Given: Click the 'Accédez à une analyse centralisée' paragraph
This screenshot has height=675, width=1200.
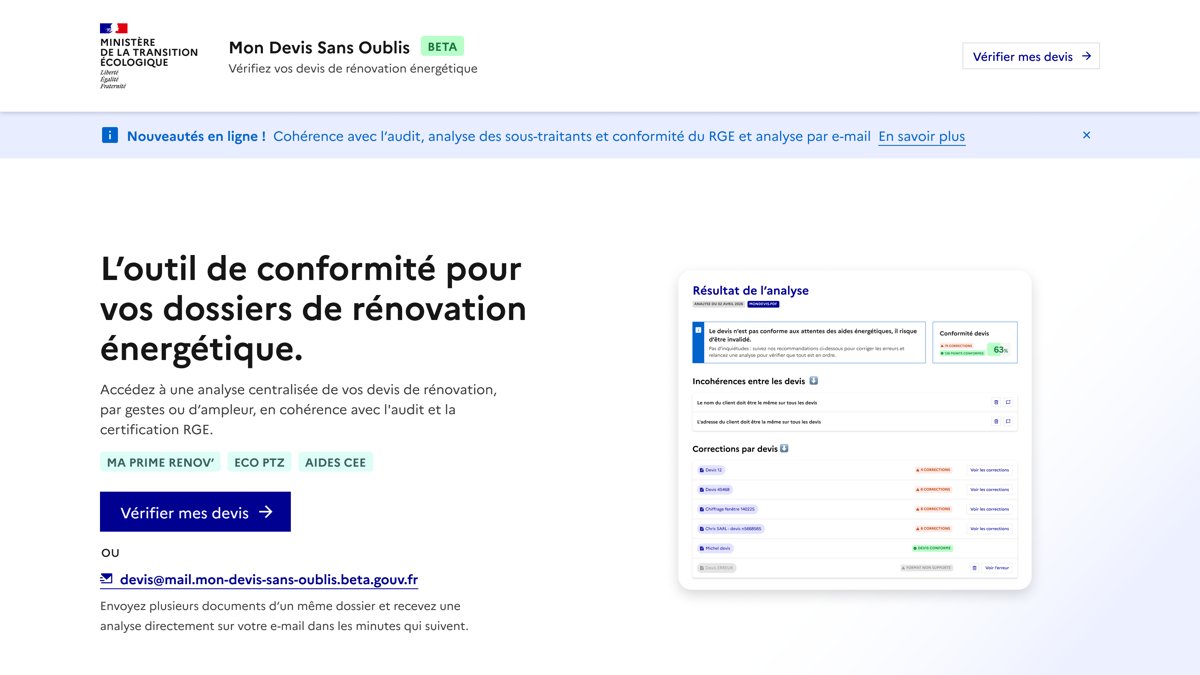Looking at the screenshot, I should click(298, 409).
